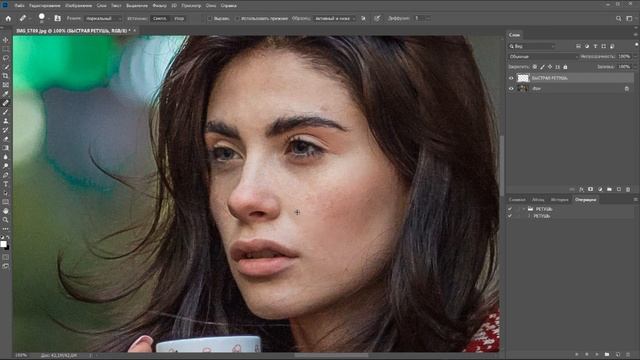Click the Диффузия value field
This screenshot has width=640, height=360.
pos(420,18)
